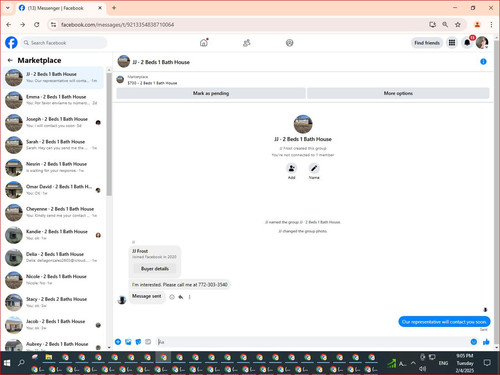Open Chrome three-dot menu
The image size is (500, 375).
(491, 24)
